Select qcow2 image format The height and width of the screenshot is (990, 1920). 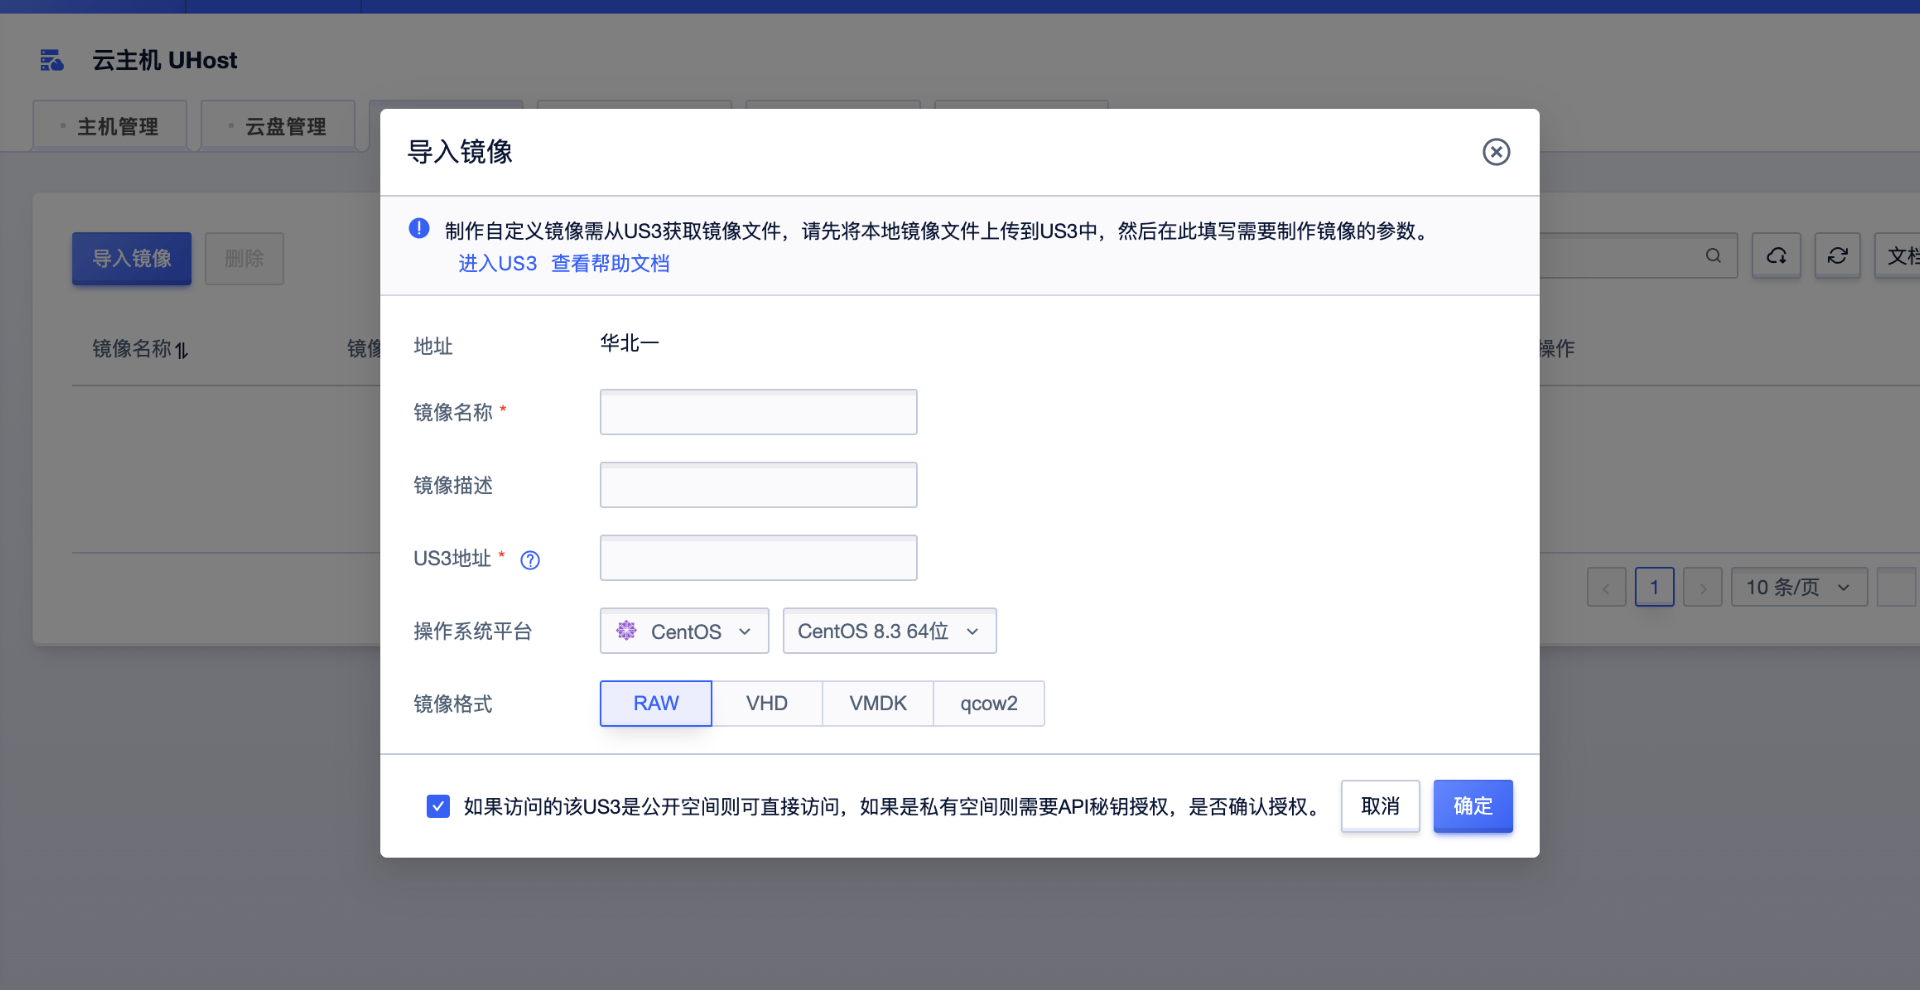pos(988,703)
